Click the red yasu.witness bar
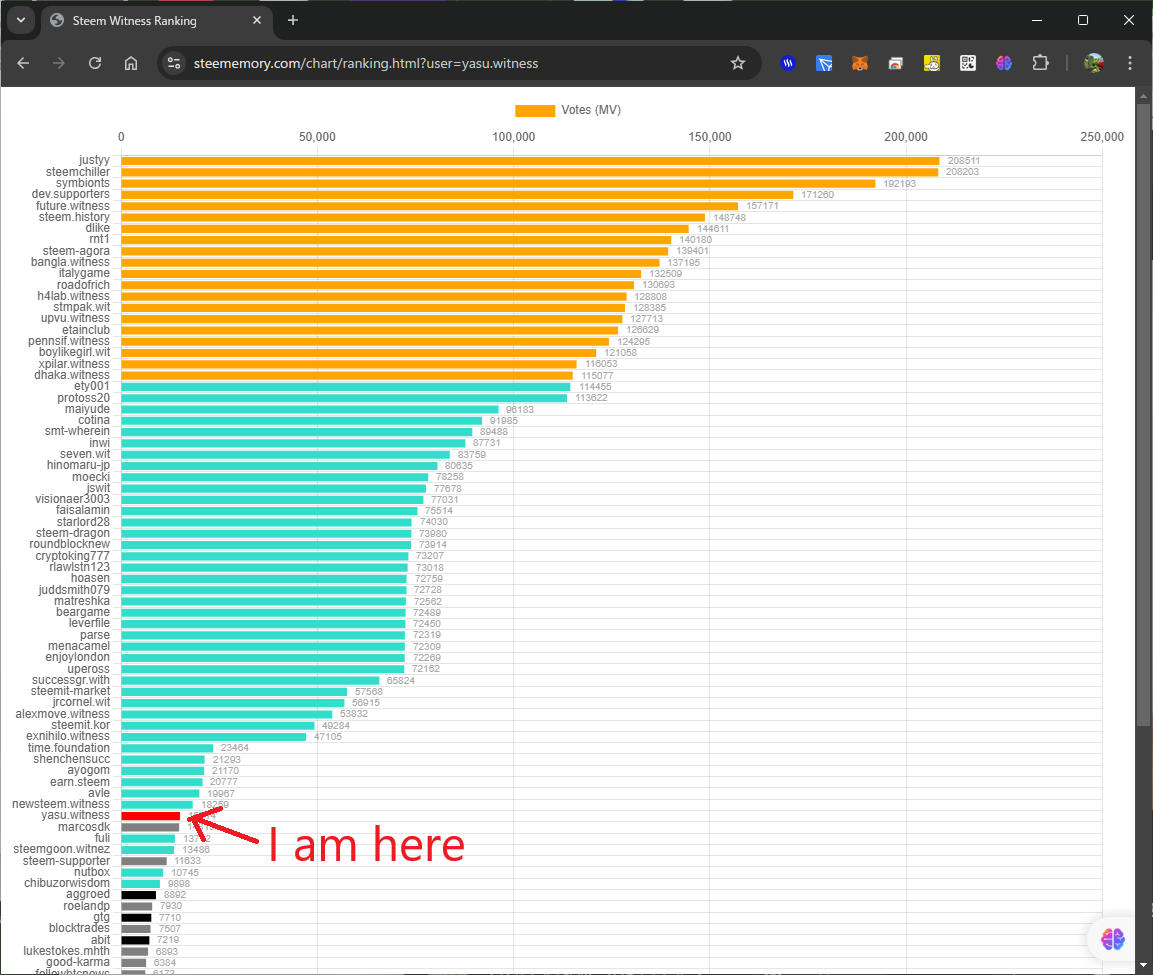 tap(151, 816)
